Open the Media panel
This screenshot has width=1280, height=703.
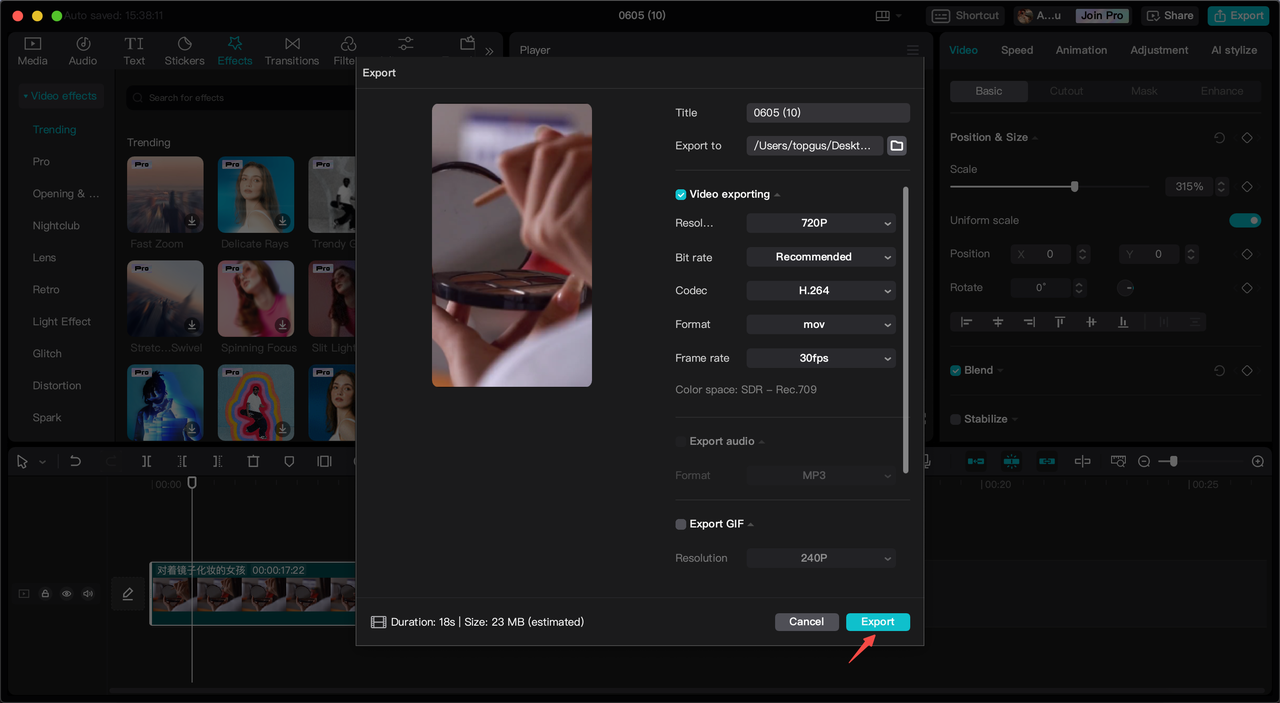[x=32, y=51]
